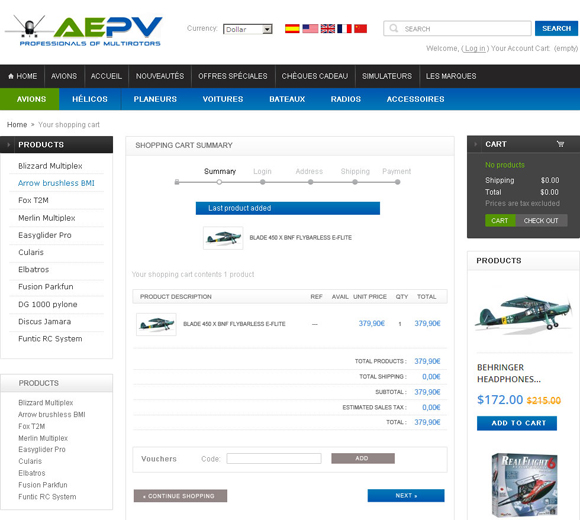This screenshot has width=580, height=520.
Task: Open Fusion Parkfun in top products list
Action: (46, 287)
